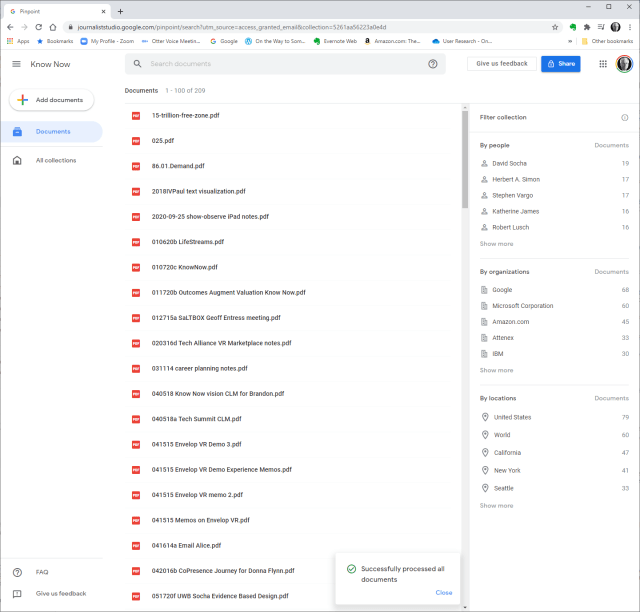This screenshot has width=640, height=612.
Task: Click the Search documents field
Action: [x=280, y=64]
